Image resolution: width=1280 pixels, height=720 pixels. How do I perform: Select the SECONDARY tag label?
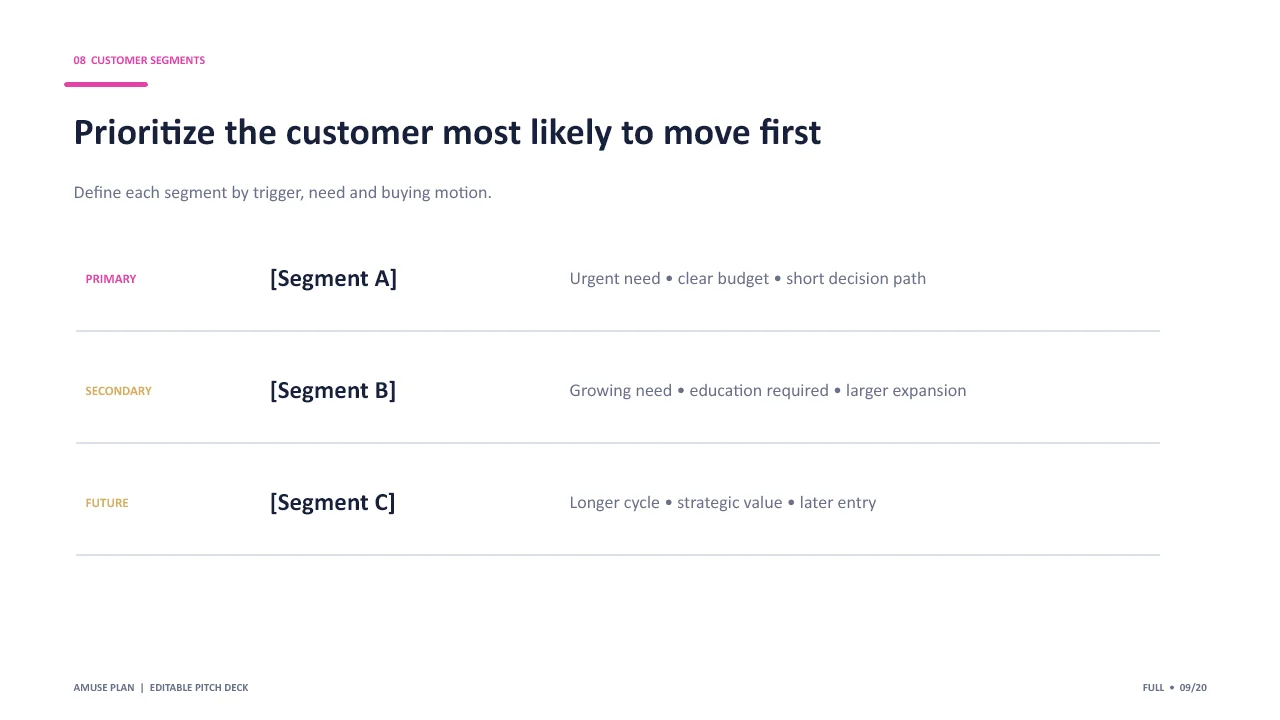point(118,391)
